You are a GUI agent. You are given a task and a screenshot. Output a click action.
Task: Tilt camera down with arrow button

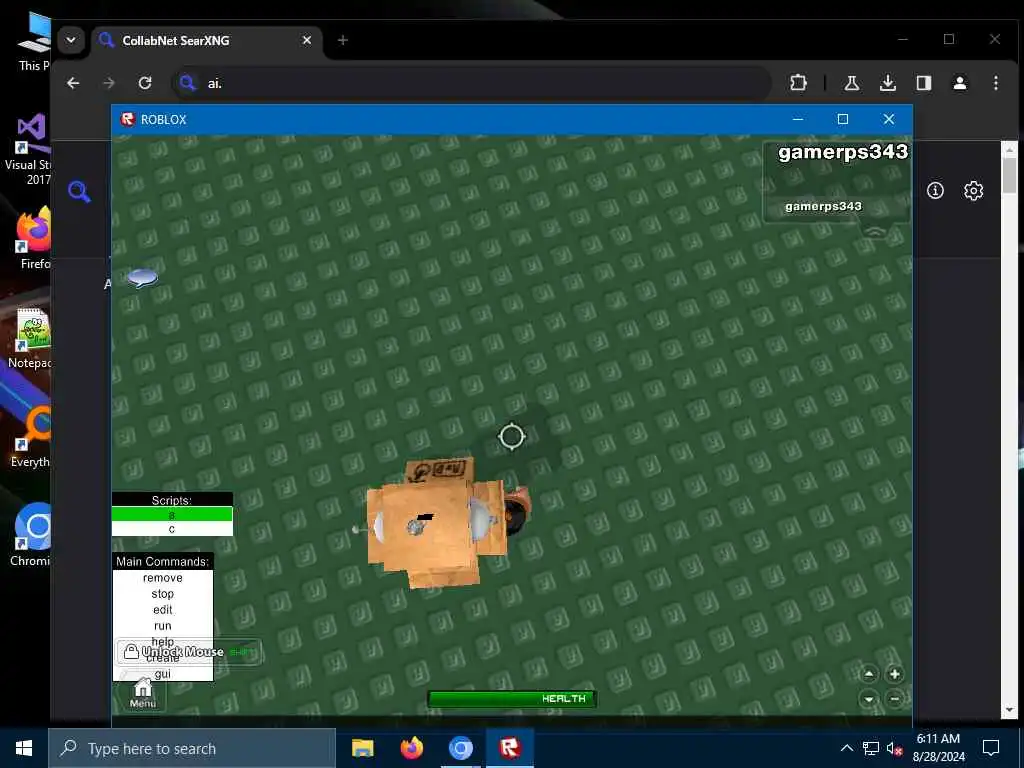point(869,699)
